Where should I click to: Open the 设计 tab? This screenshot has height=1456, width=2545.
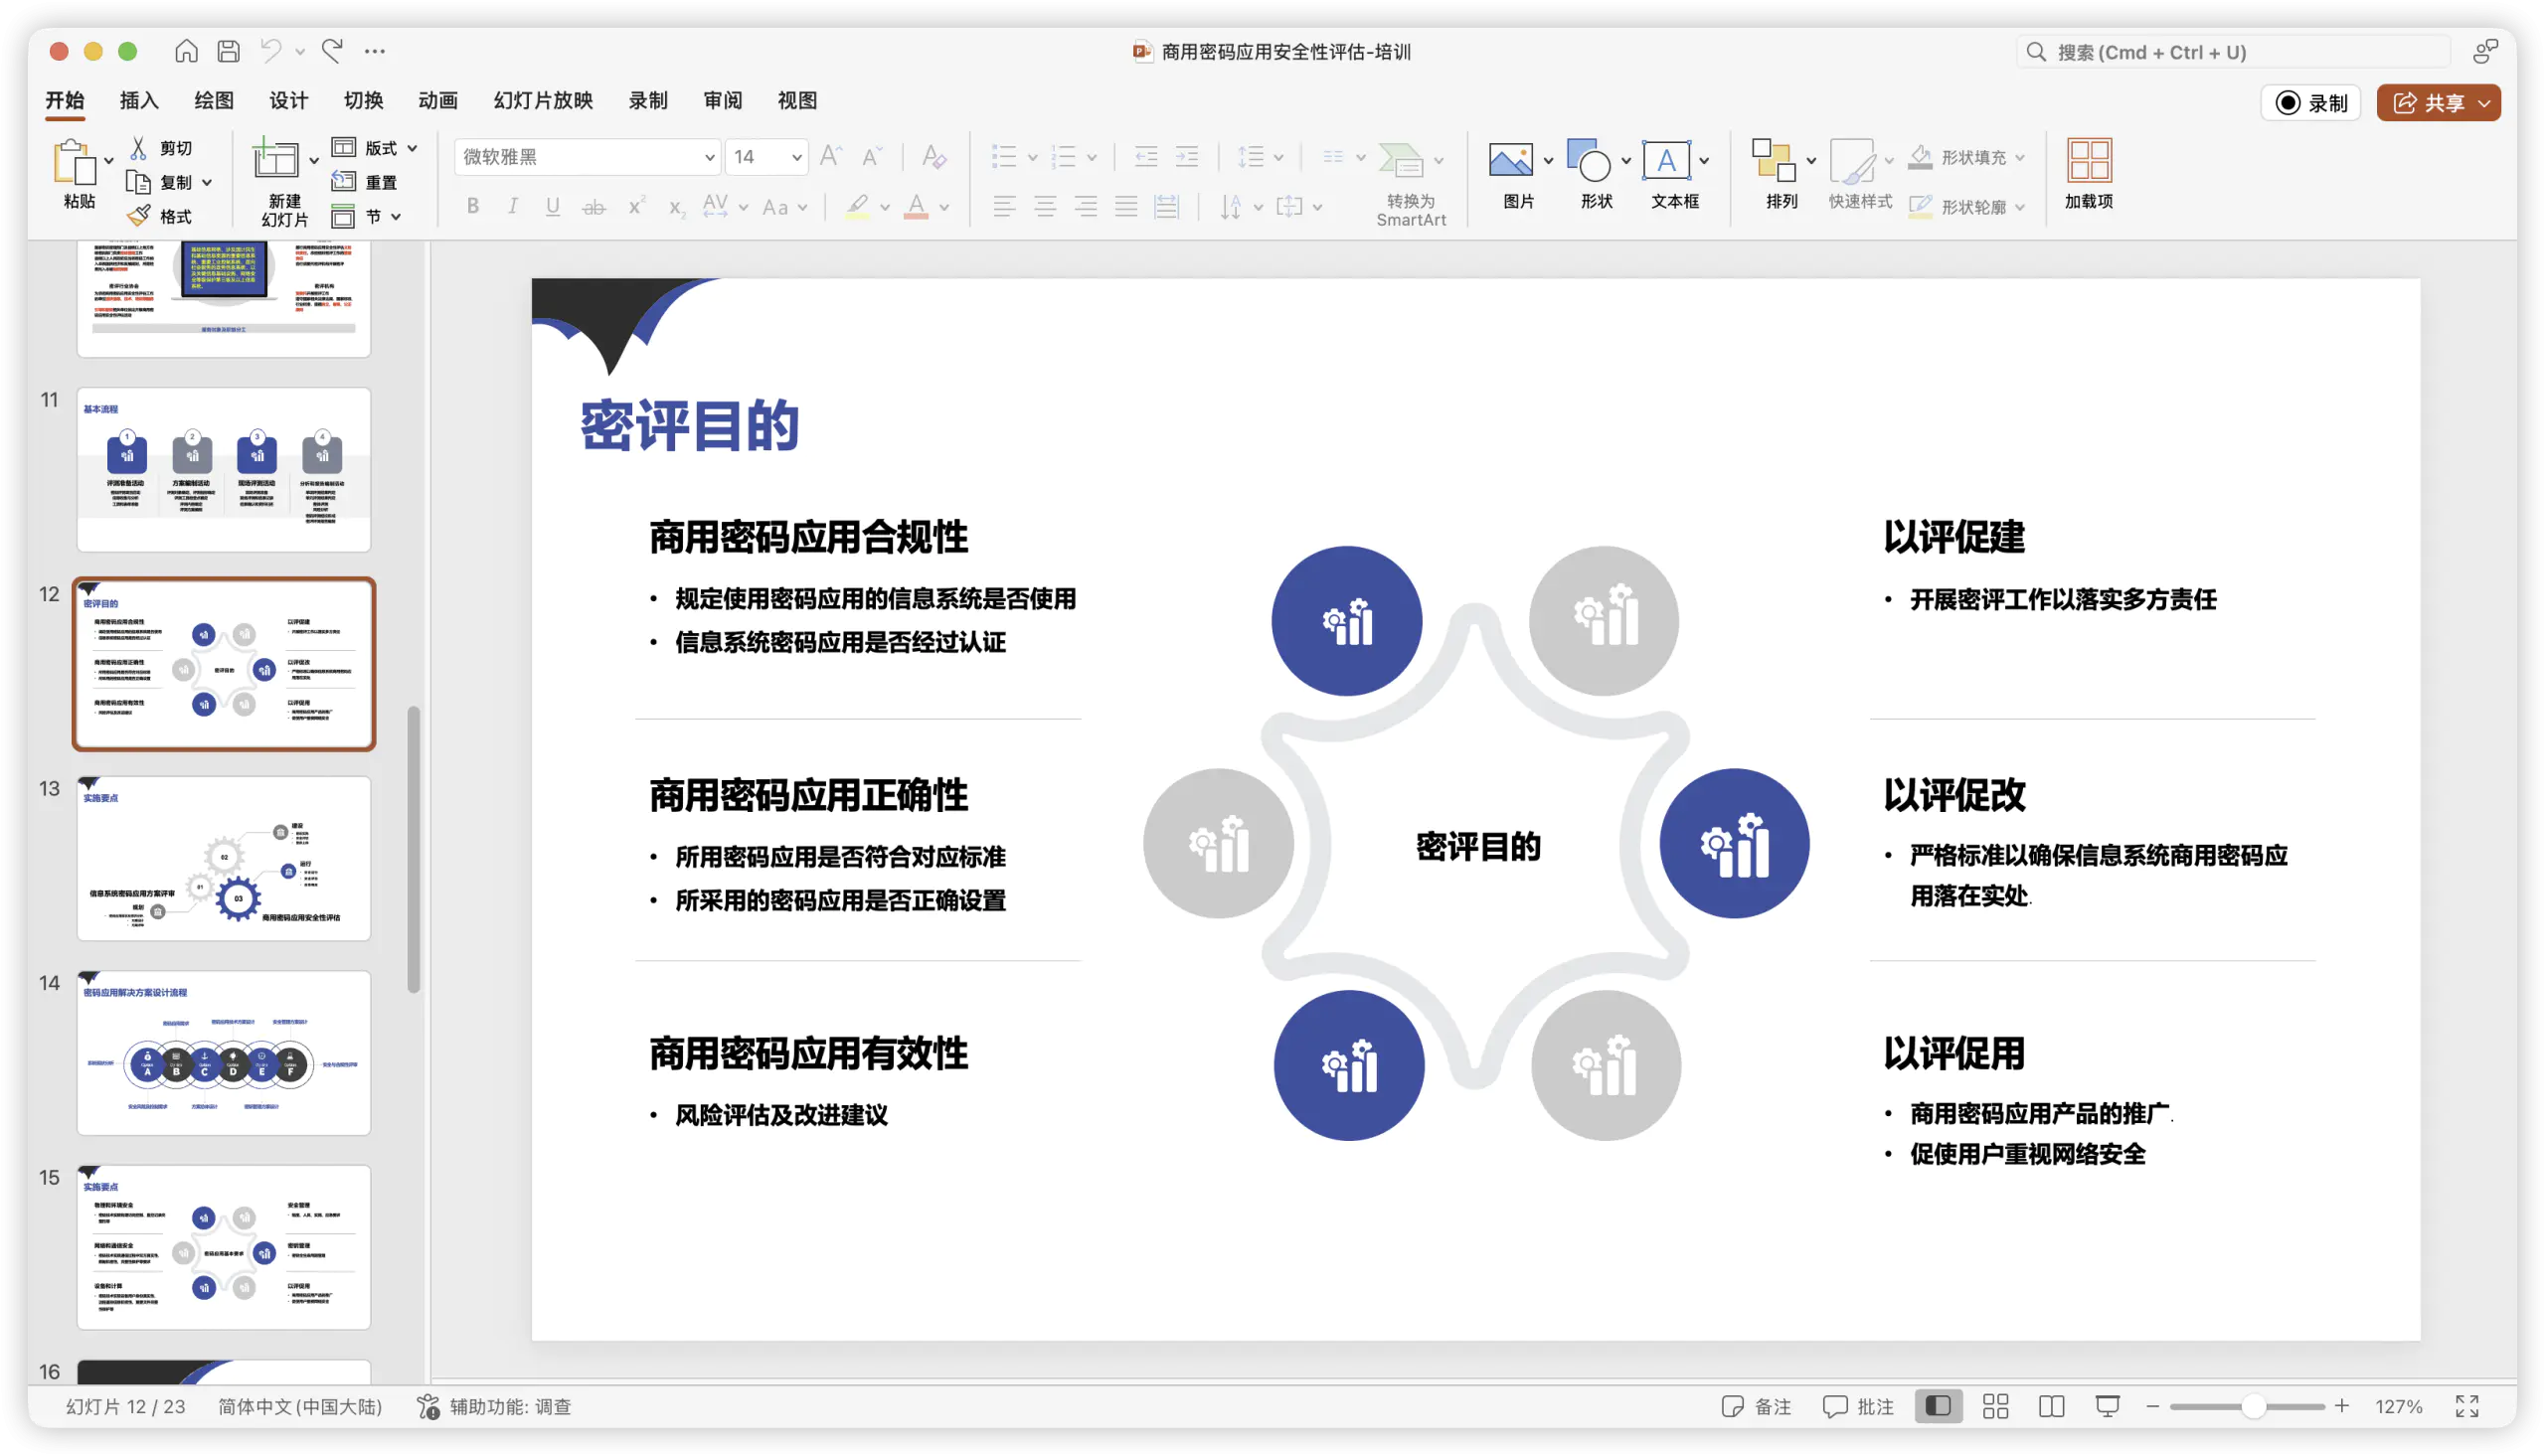tap(289, 100)
